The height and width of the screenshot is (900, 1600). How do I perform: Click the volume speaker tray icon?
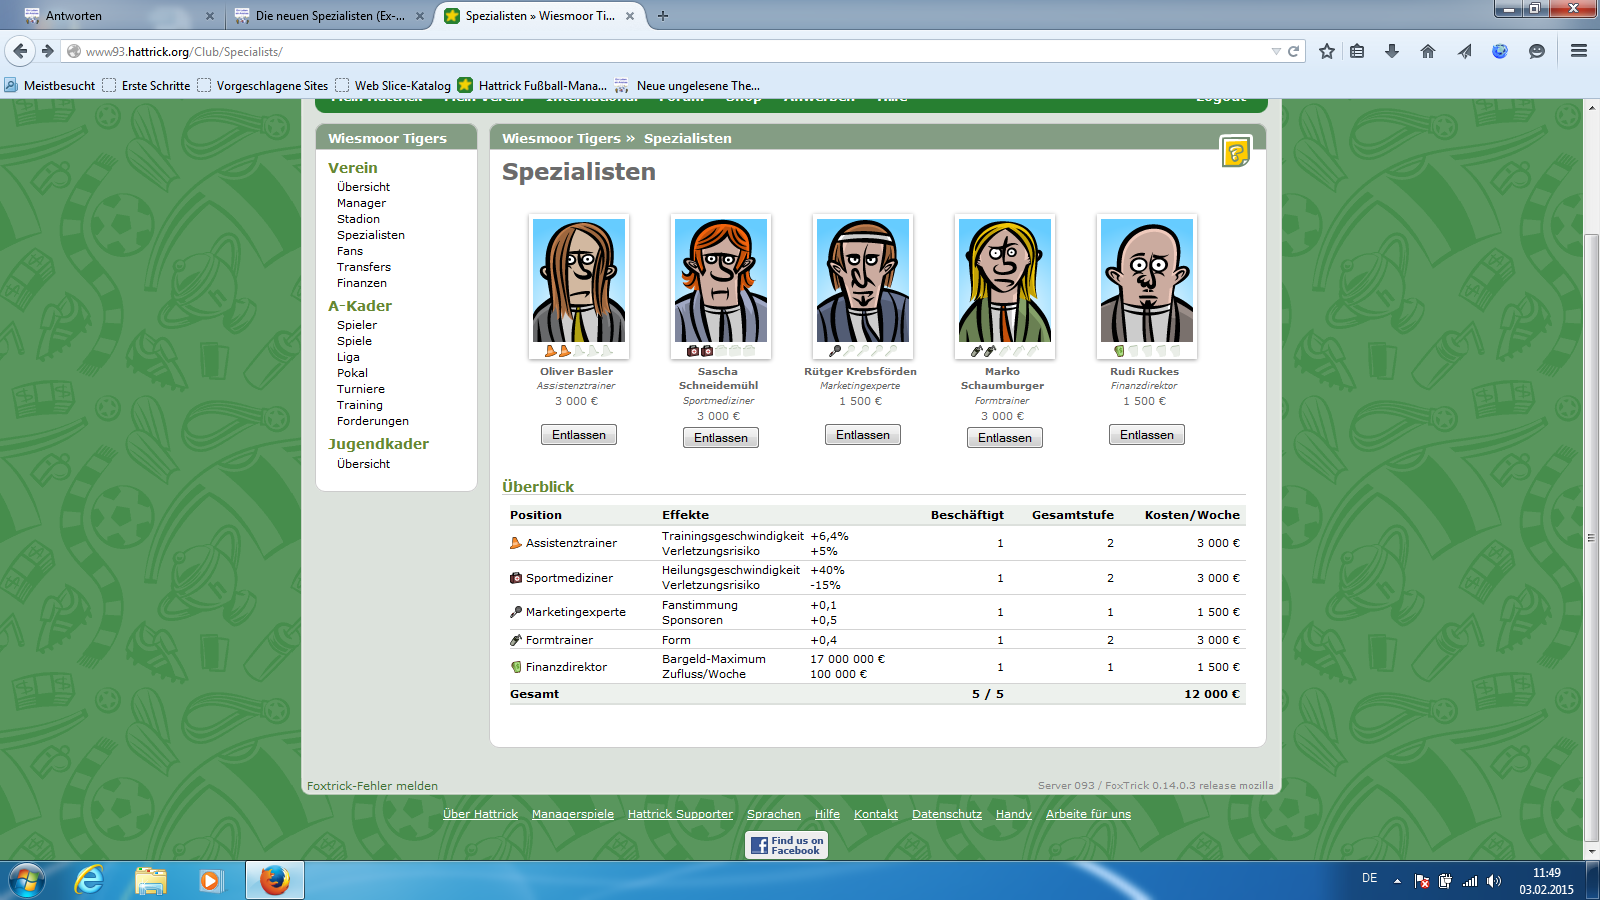click(1494, 881)
